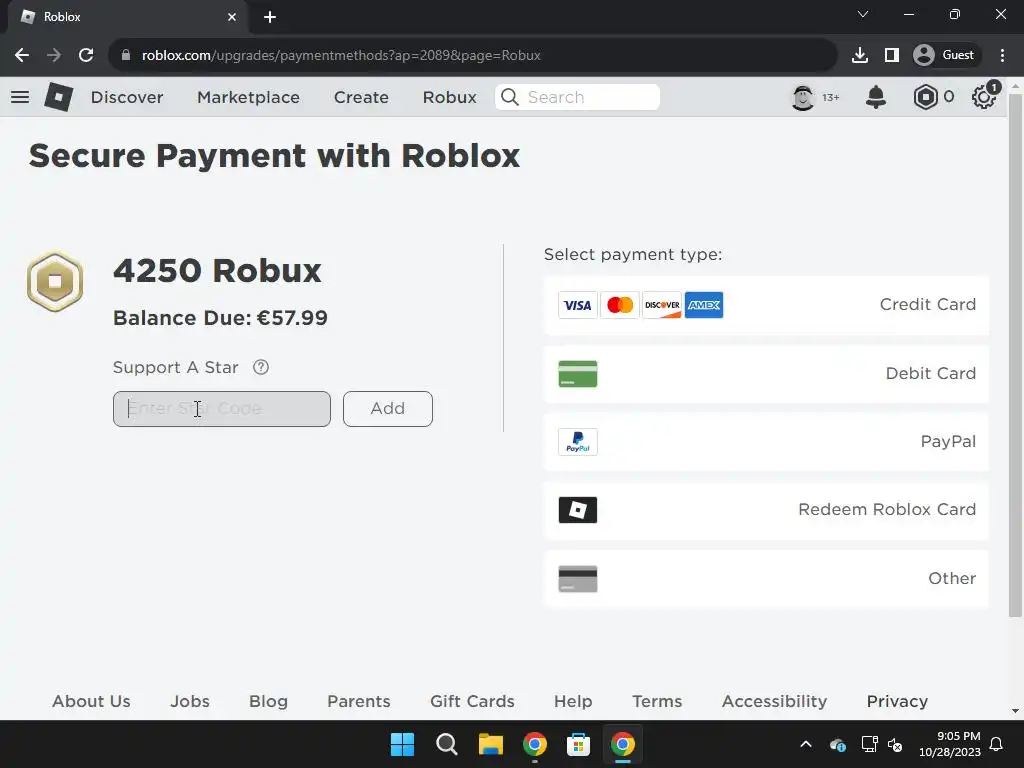The width and height of the screenshot is (1024, 768).
Task: Click the Roblox logo home icon
Action: point(59,97)
